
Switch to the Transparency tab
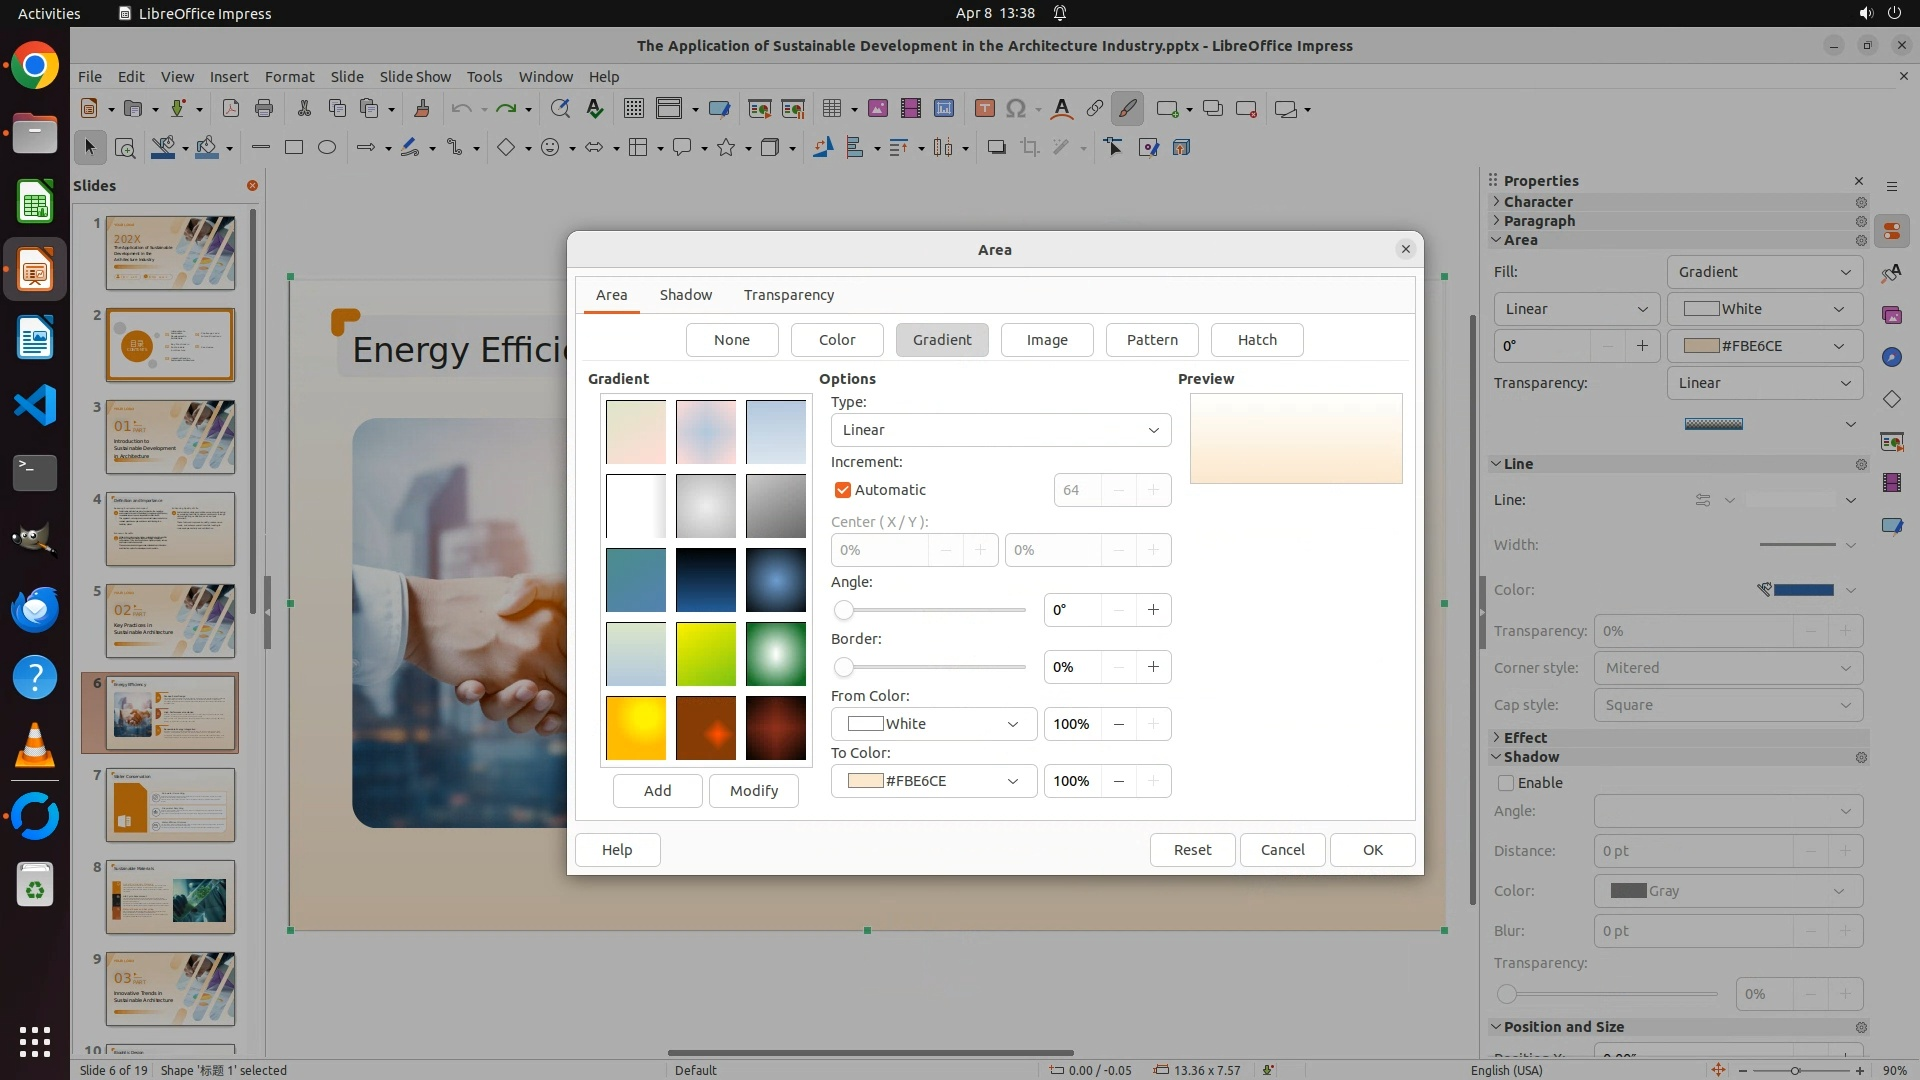[x=788, y=295]
